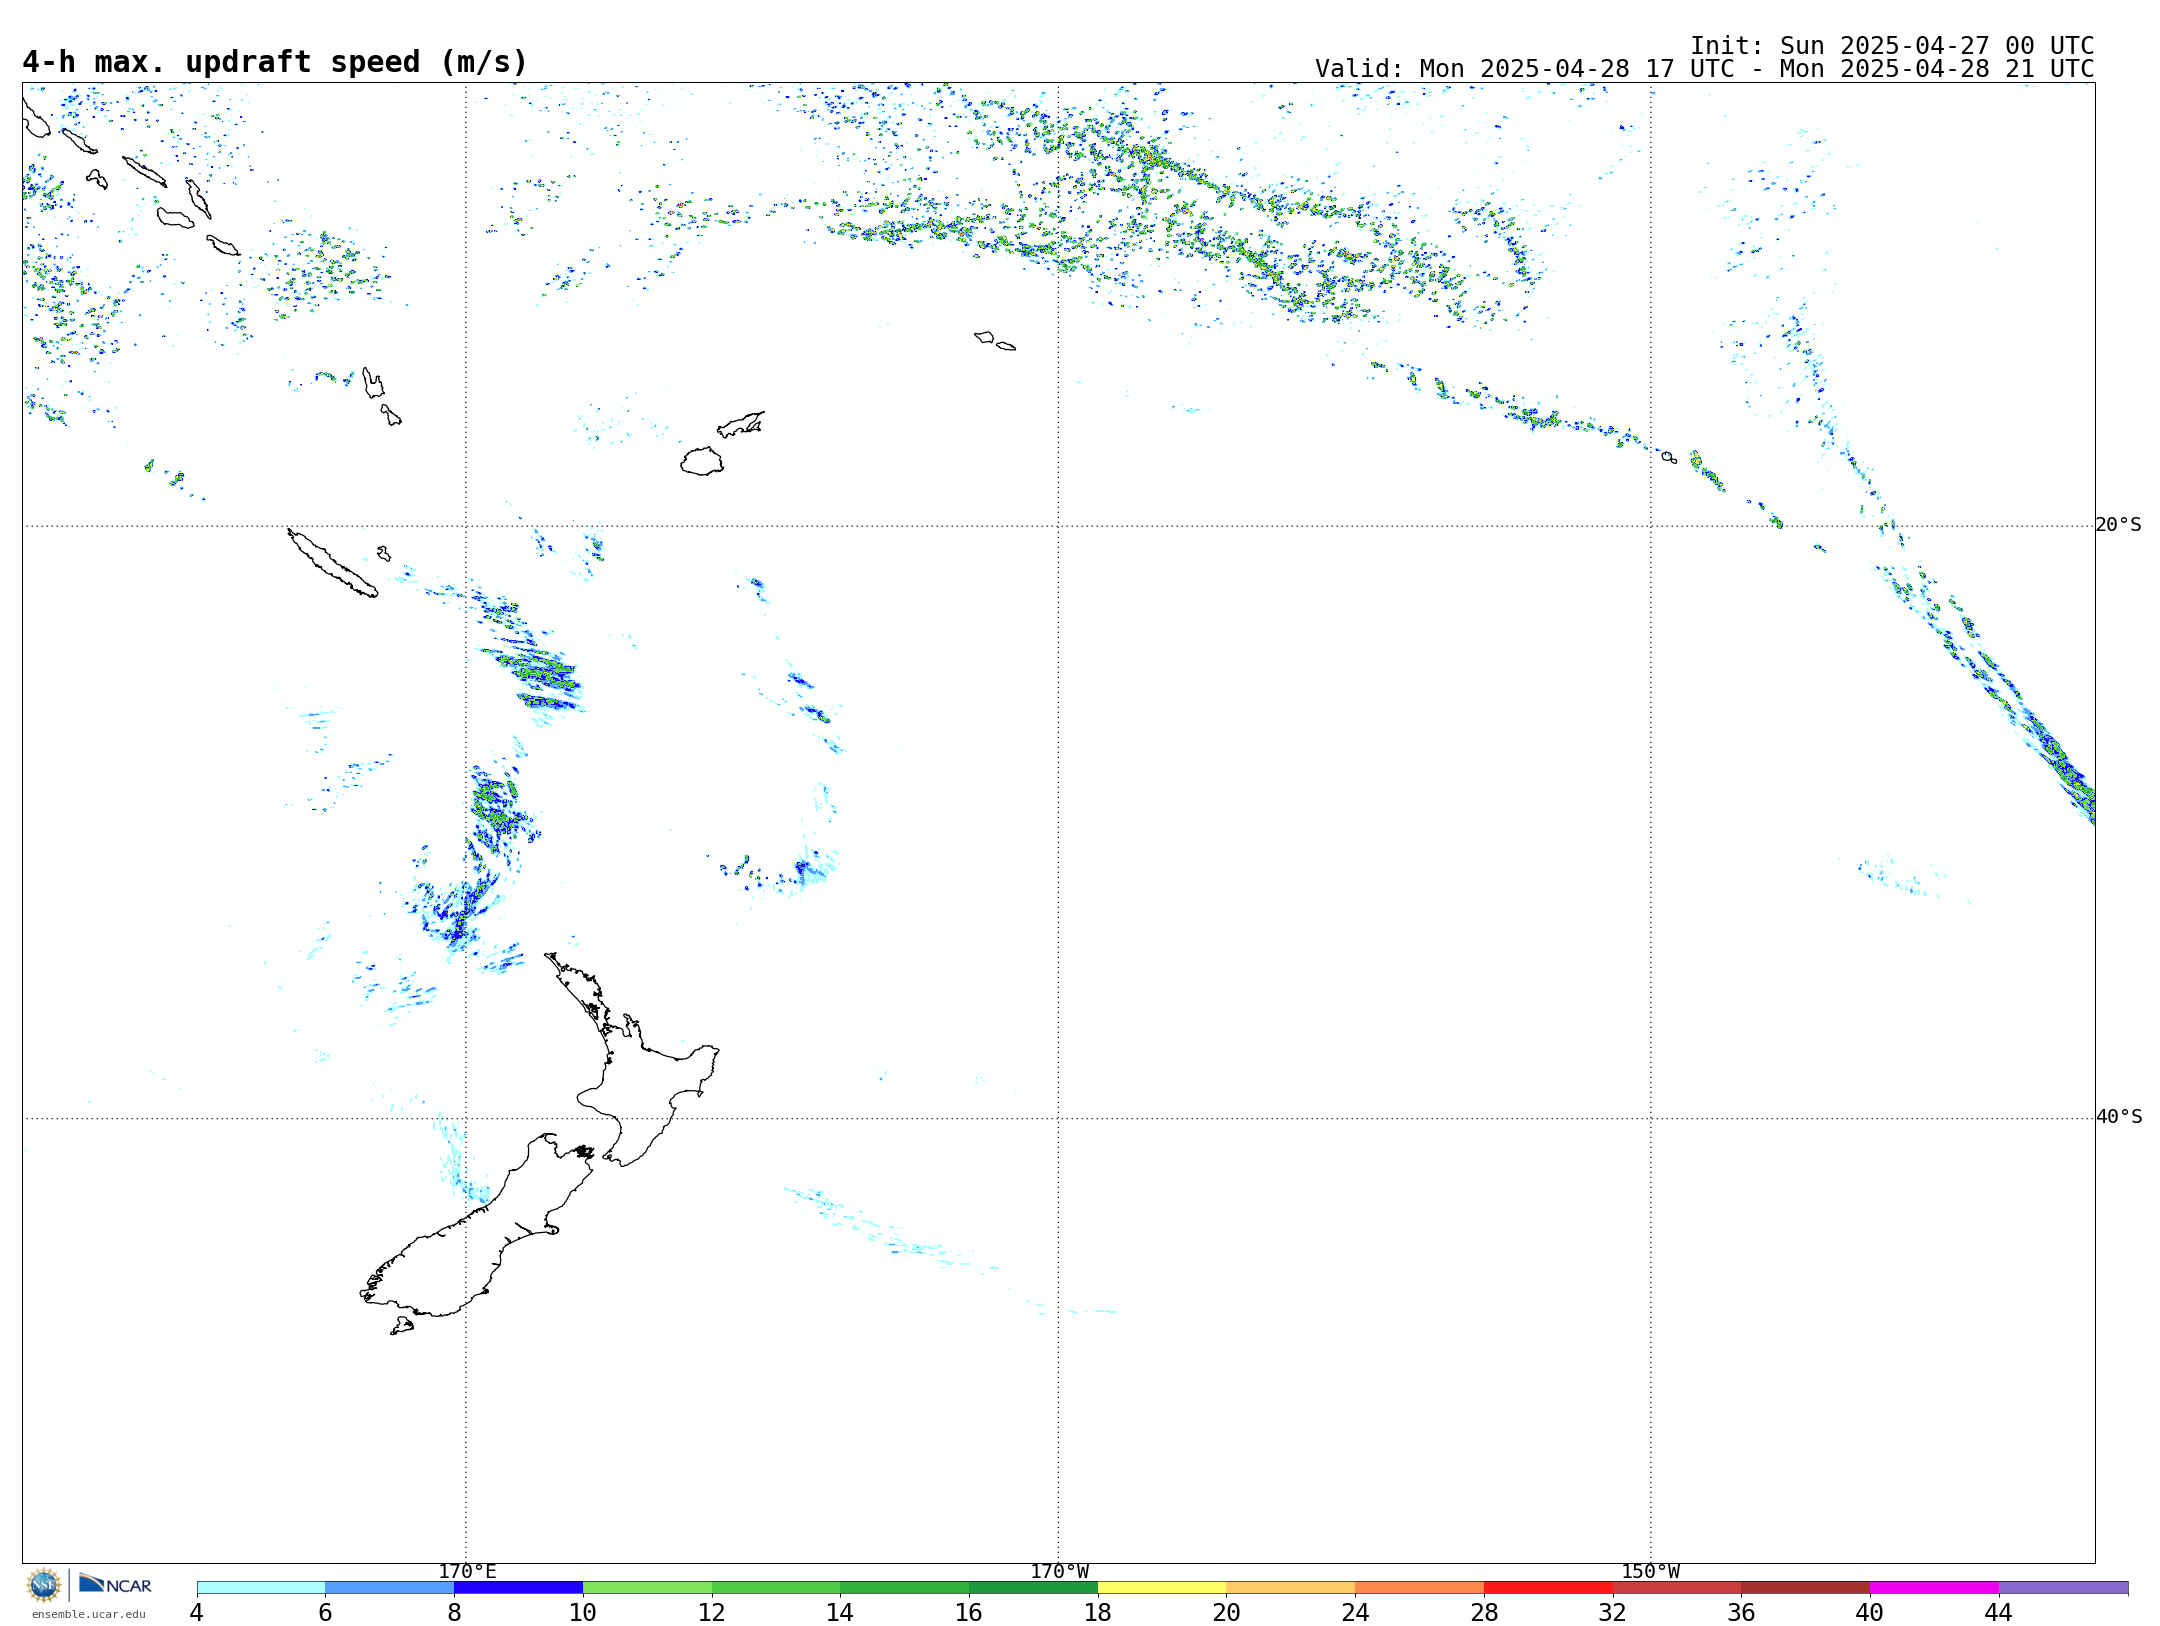
Task: Click the colorbar tick label 28
Action: click(1484, 1613)
